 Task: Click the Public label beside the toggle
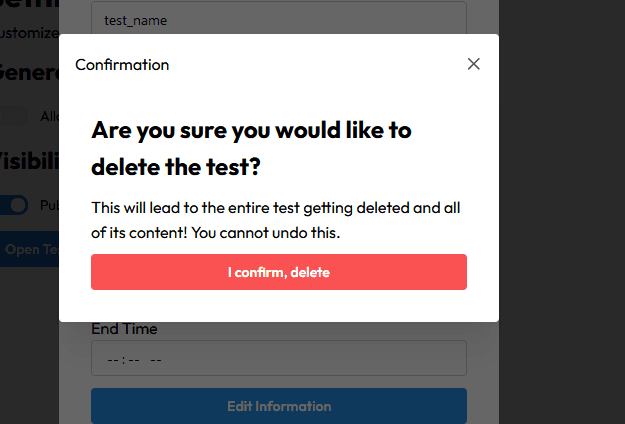click(x=49, y=204)
